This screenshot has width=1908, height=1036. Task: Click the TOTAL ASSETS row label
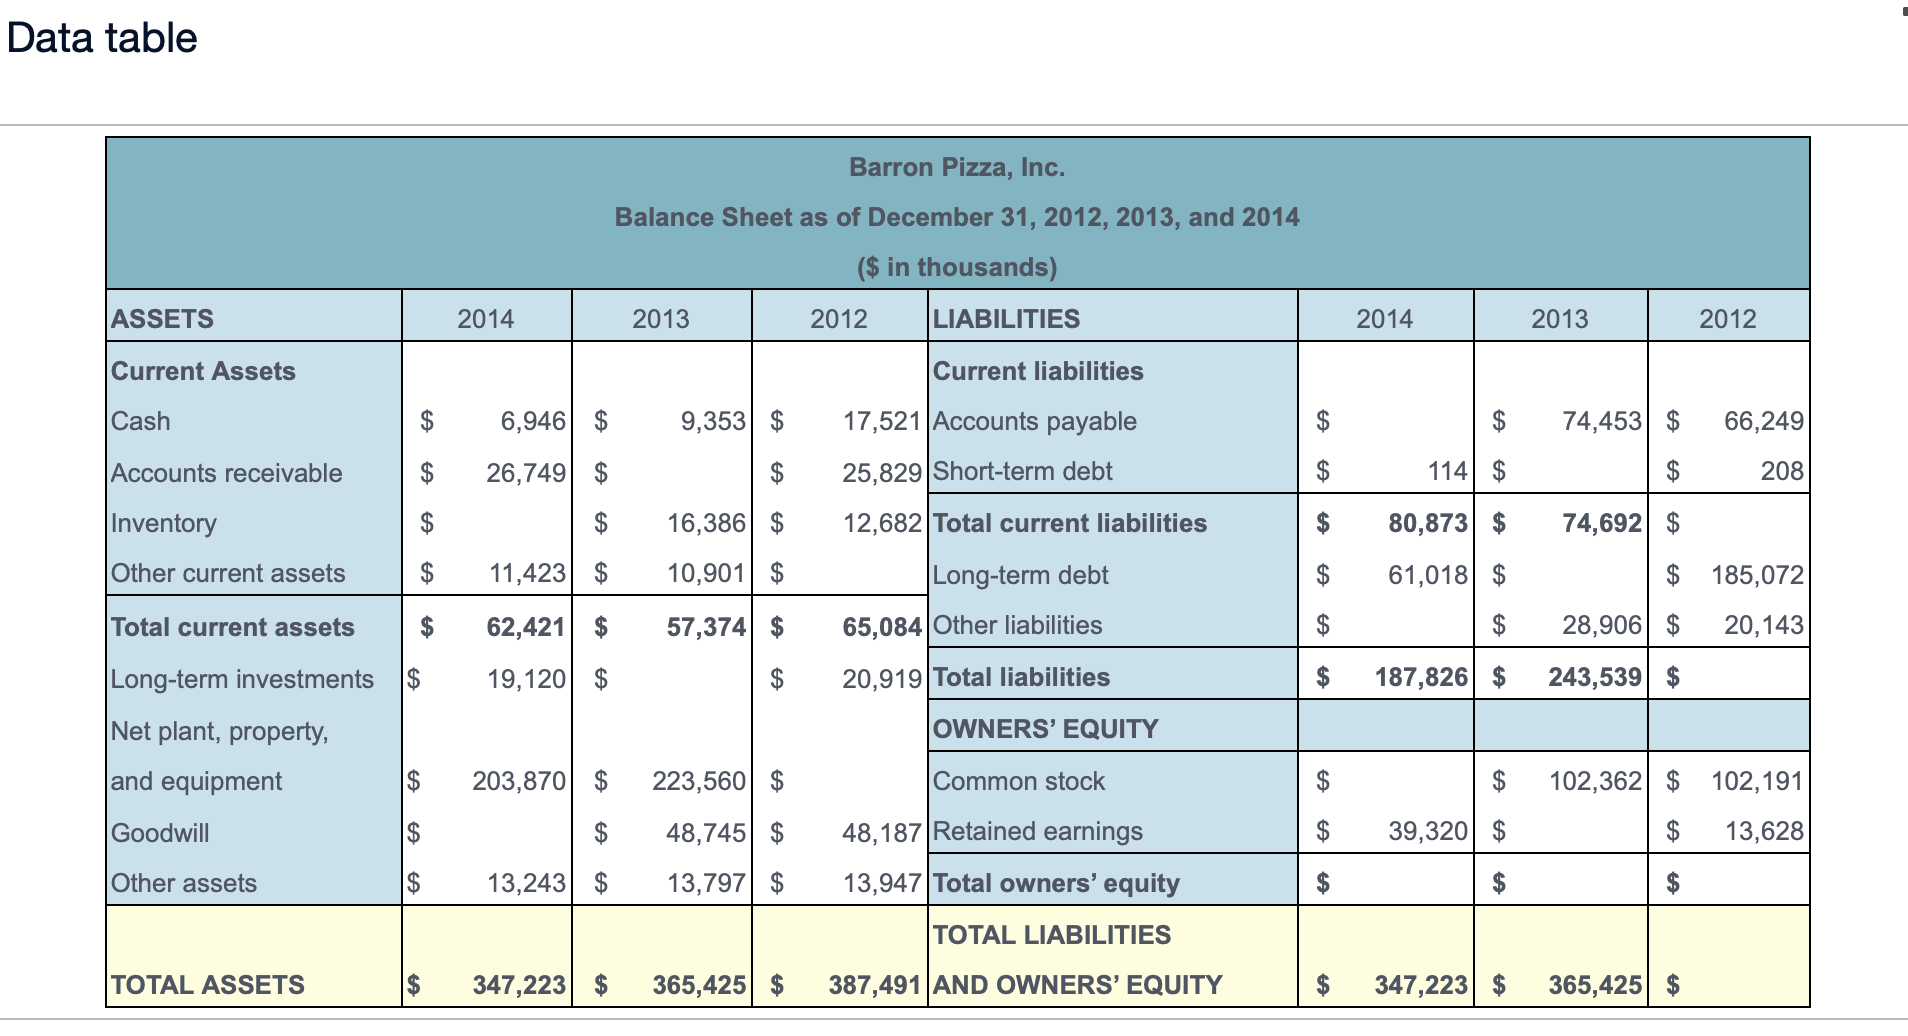pos(208,985)
